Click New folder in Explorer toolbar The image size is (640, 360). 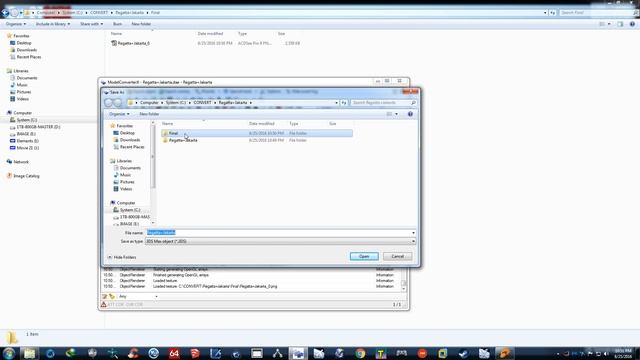coord(141,24)
